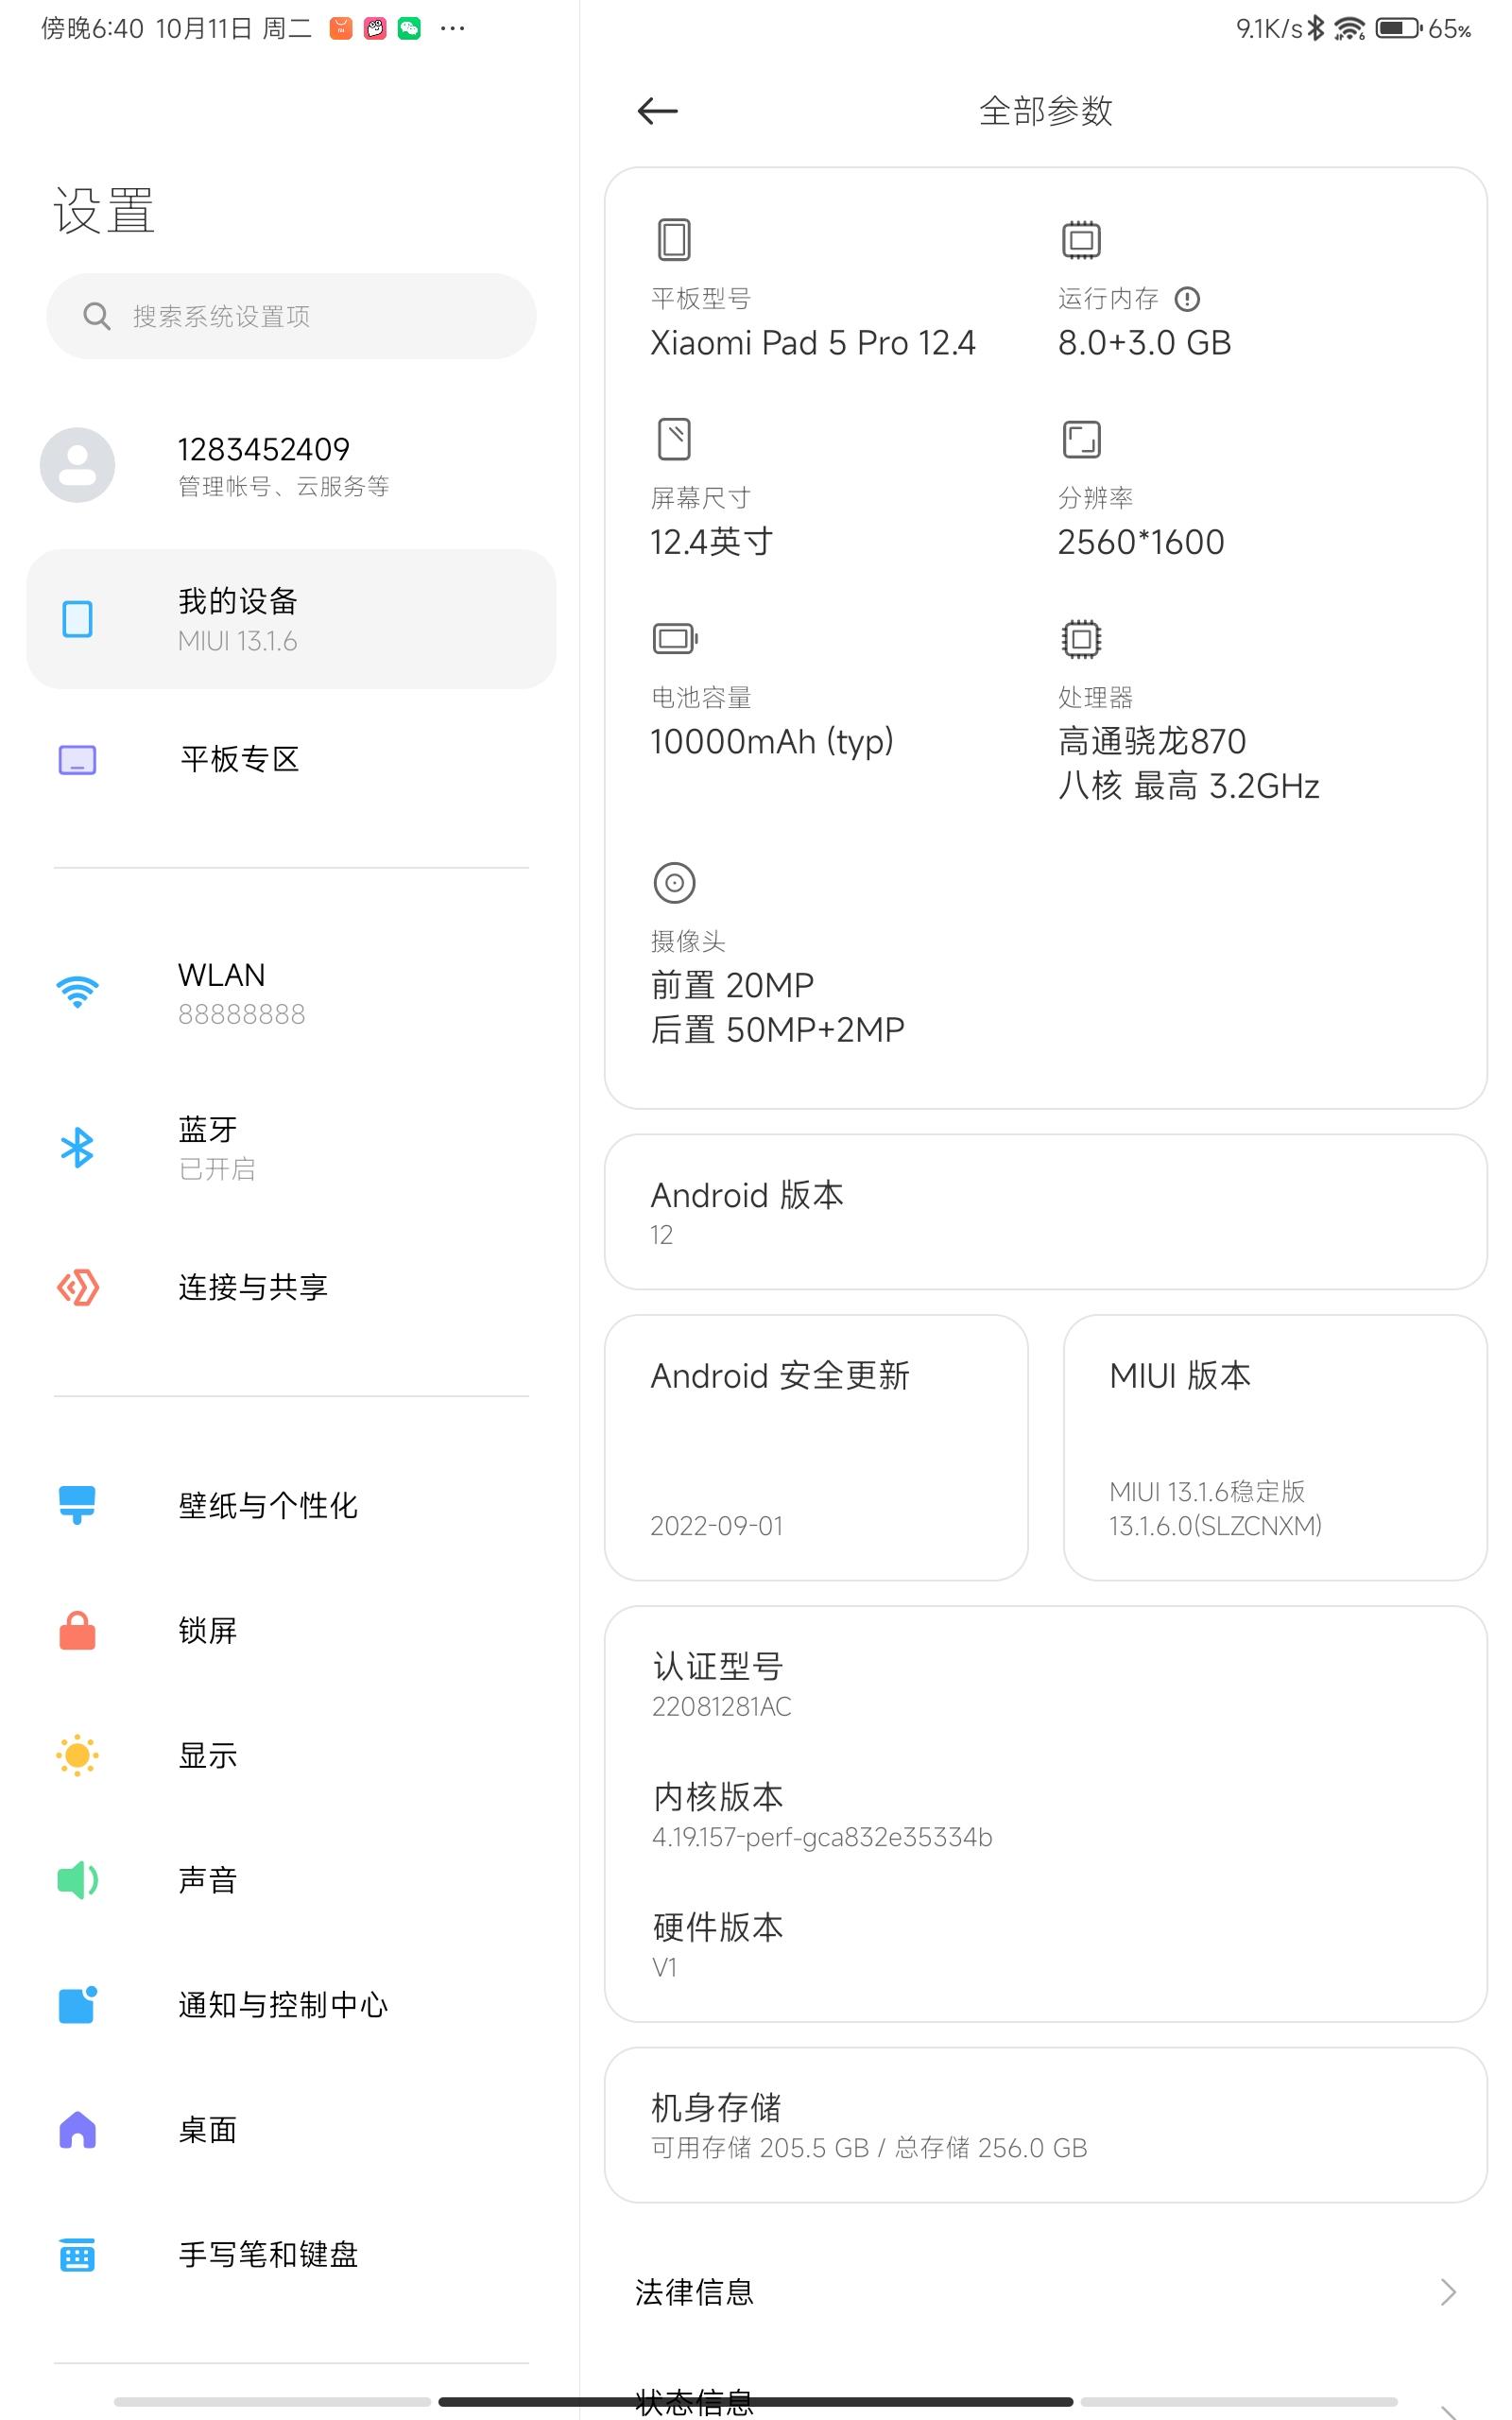
Task: Tap the 后置 50MP+2MP camera text
Action: click(777, 1029)
